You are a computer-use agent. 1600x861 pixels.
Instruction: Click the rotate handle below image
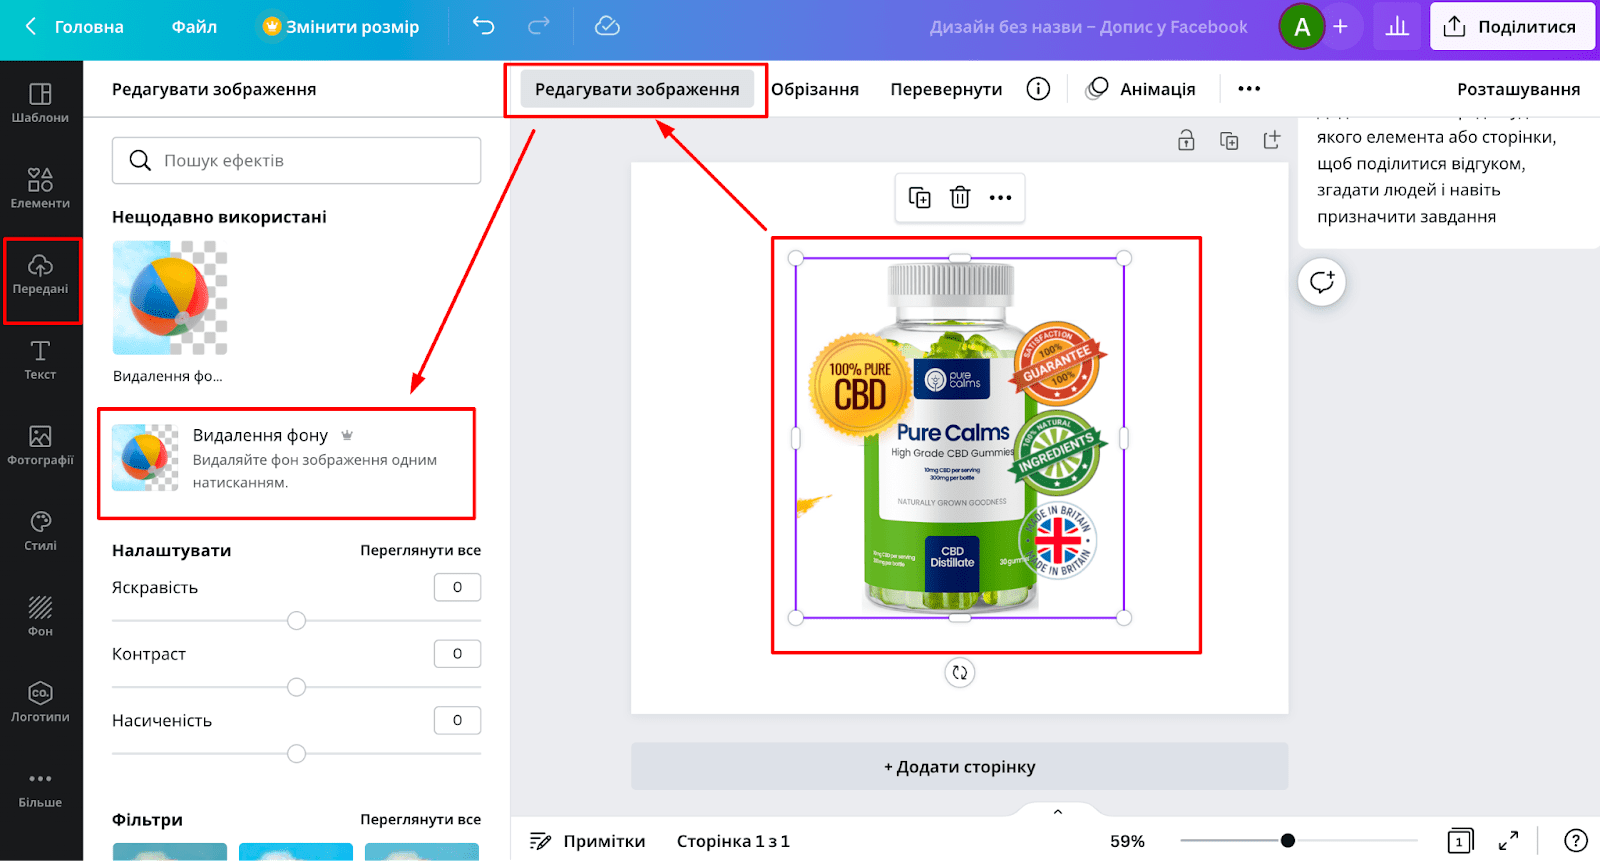[960, 673]
